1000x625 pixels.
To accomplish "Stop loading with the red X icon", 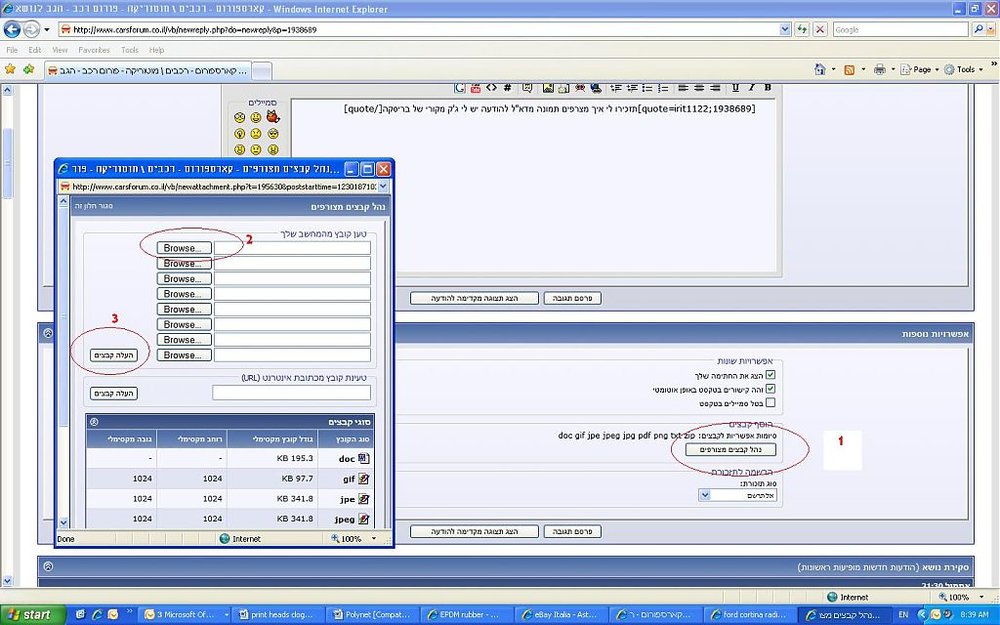I will click(820, 29).
